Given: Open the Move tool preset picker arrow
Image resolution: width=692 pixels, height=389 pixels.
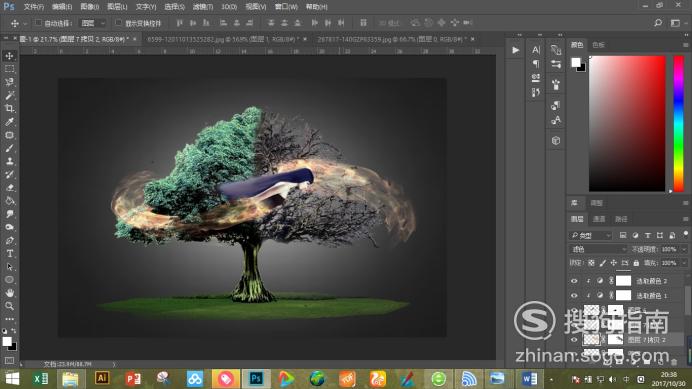Looking at the screenshot, I should (25, 23).
